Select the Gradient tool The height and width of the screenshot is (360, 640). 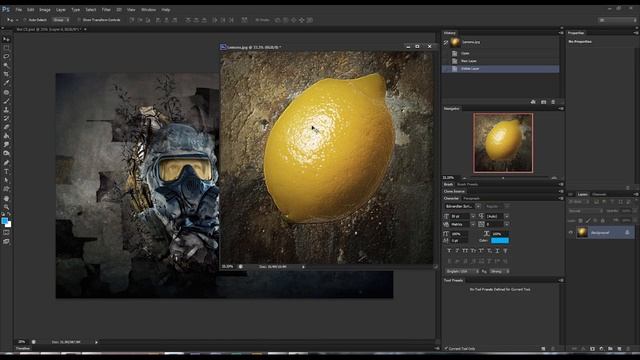pos(6,136)
